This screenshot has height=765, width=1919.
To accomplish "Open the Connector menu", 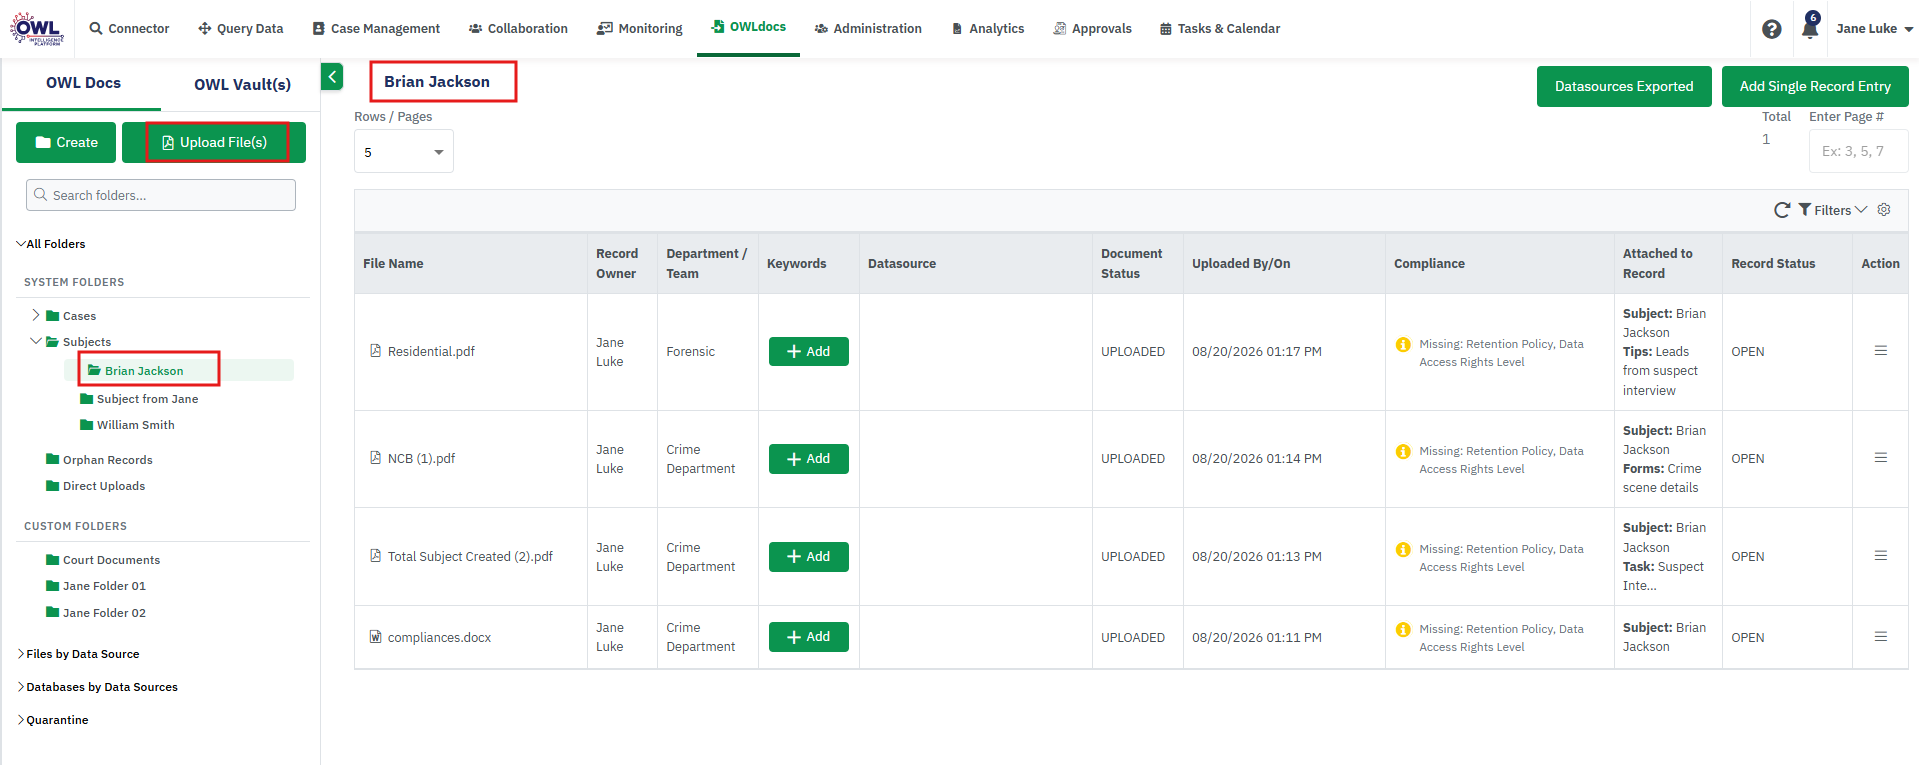I will [x=129, y=29].
